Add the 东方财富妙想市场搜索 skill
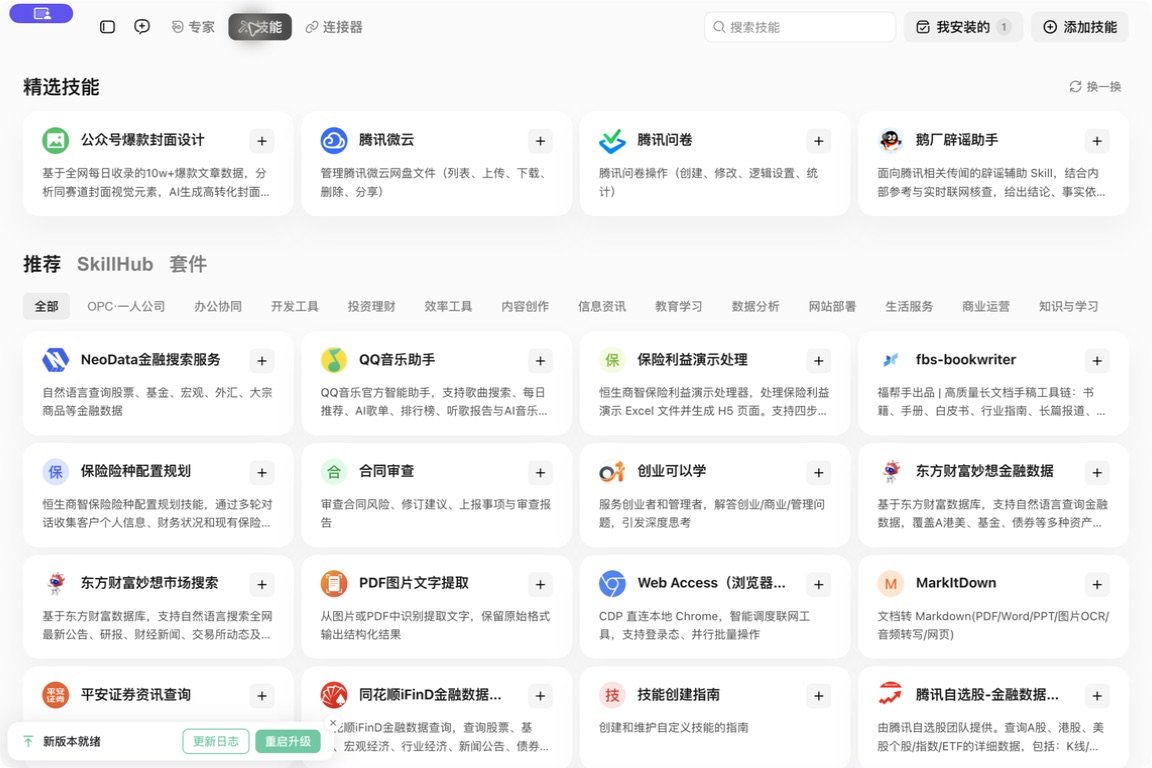 [x=262, y=584]
